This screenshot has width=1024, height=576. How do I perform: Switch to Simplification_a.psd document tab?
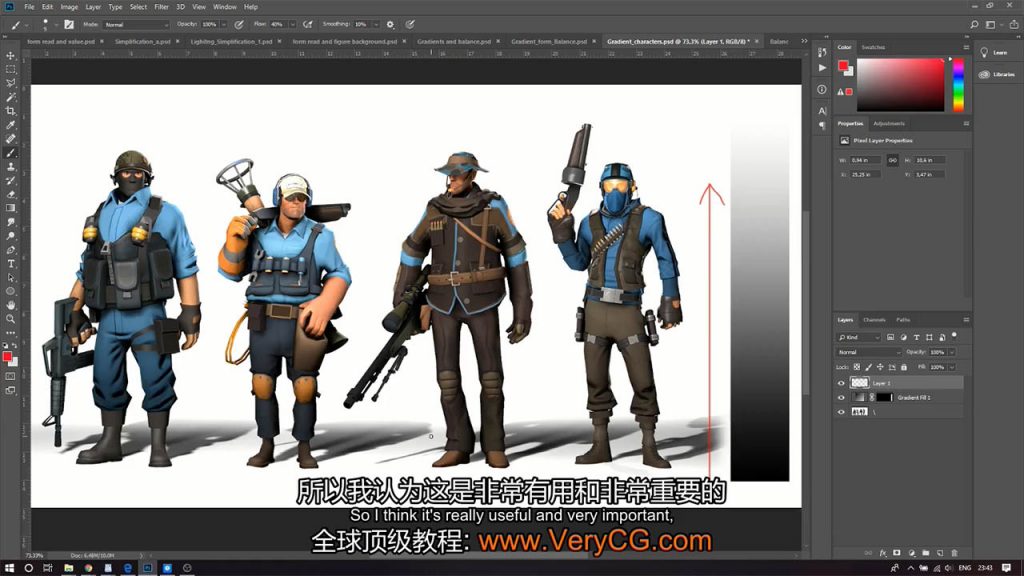click(142, 41)
